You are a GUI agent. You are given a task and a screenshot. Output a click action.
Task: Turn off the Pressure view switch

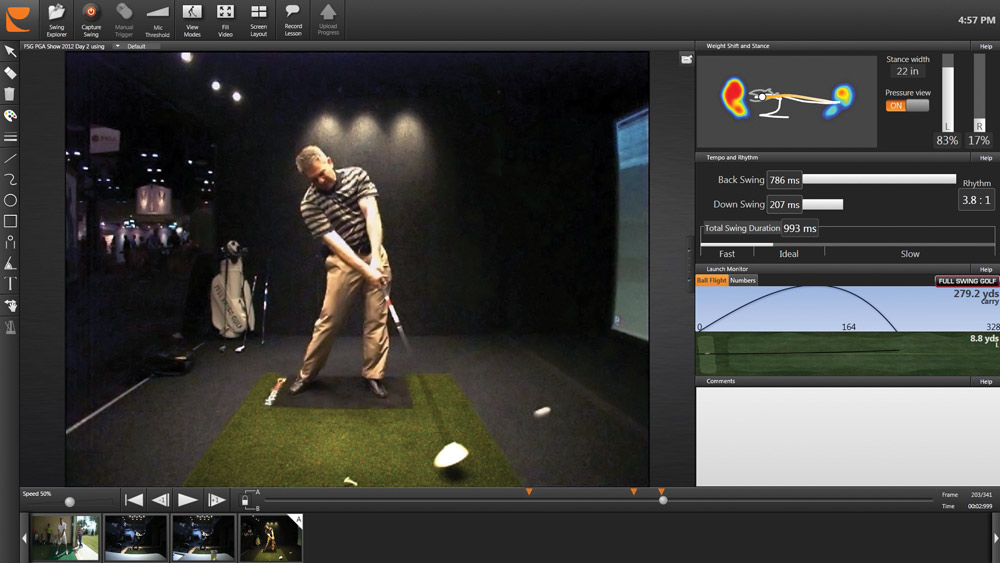pos(907,106)
